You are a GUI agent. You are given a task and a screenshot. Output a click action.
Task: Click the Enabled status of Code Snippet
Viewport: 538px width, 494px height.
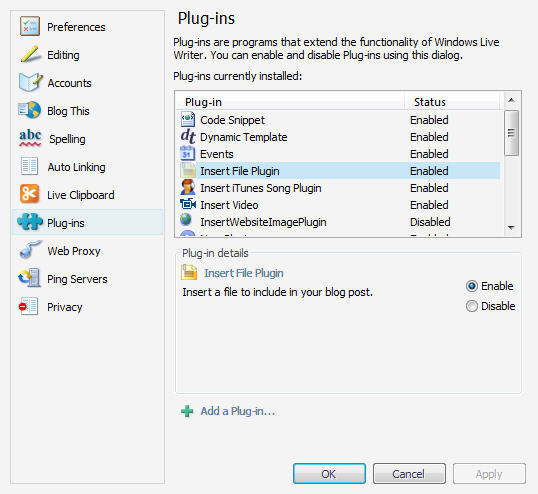click(x=429, y=120)
